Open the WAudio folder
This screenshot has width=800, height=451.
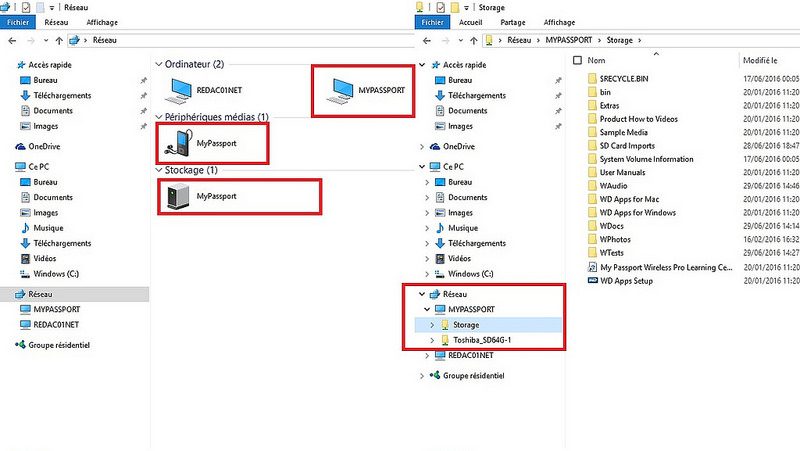click(608, 186)
